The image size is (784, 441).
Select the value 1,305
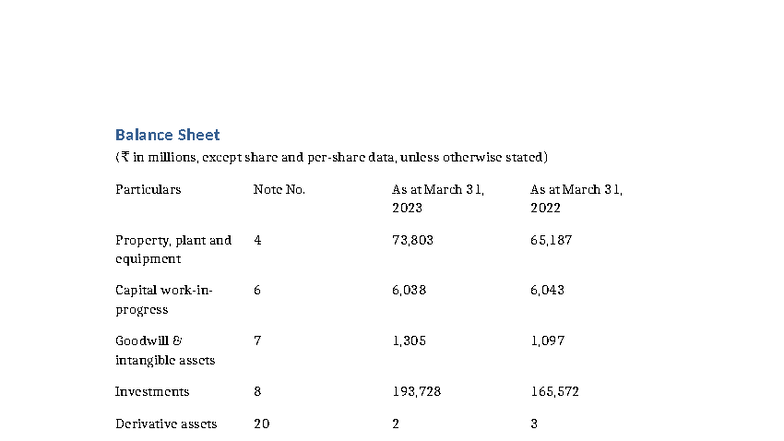click(409, 340)
